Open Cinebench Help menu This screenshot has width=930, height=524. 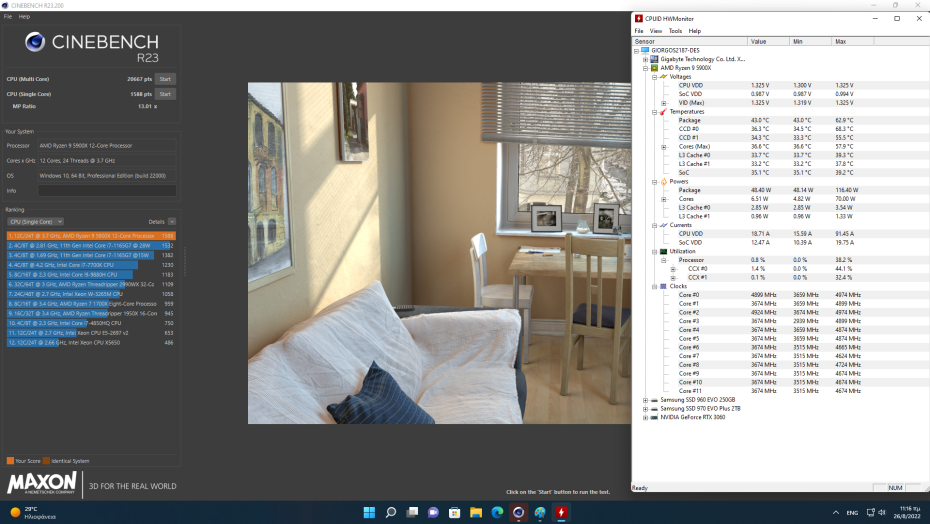tap(24, 17)
